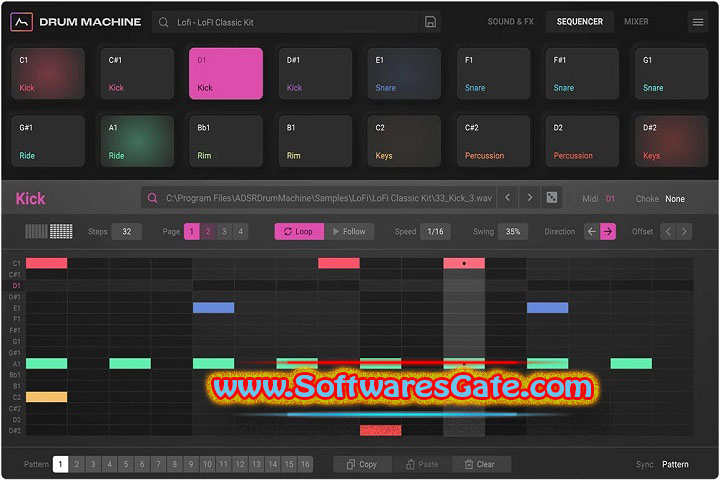Trigger the G#1 Ride pad
Viewport: 720px width, 480px height.
click(48, 141)
